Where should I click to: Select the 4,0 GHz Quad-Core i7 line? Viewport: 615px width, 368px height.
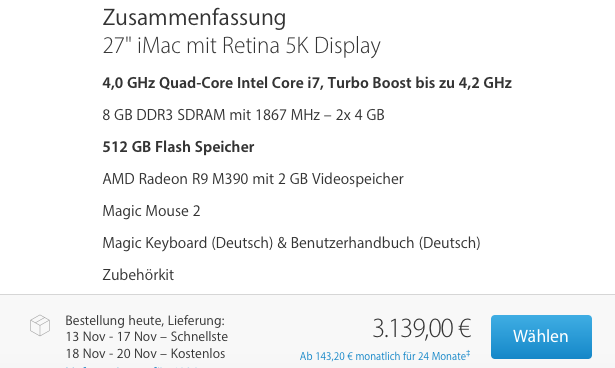(x=307, y=83)
